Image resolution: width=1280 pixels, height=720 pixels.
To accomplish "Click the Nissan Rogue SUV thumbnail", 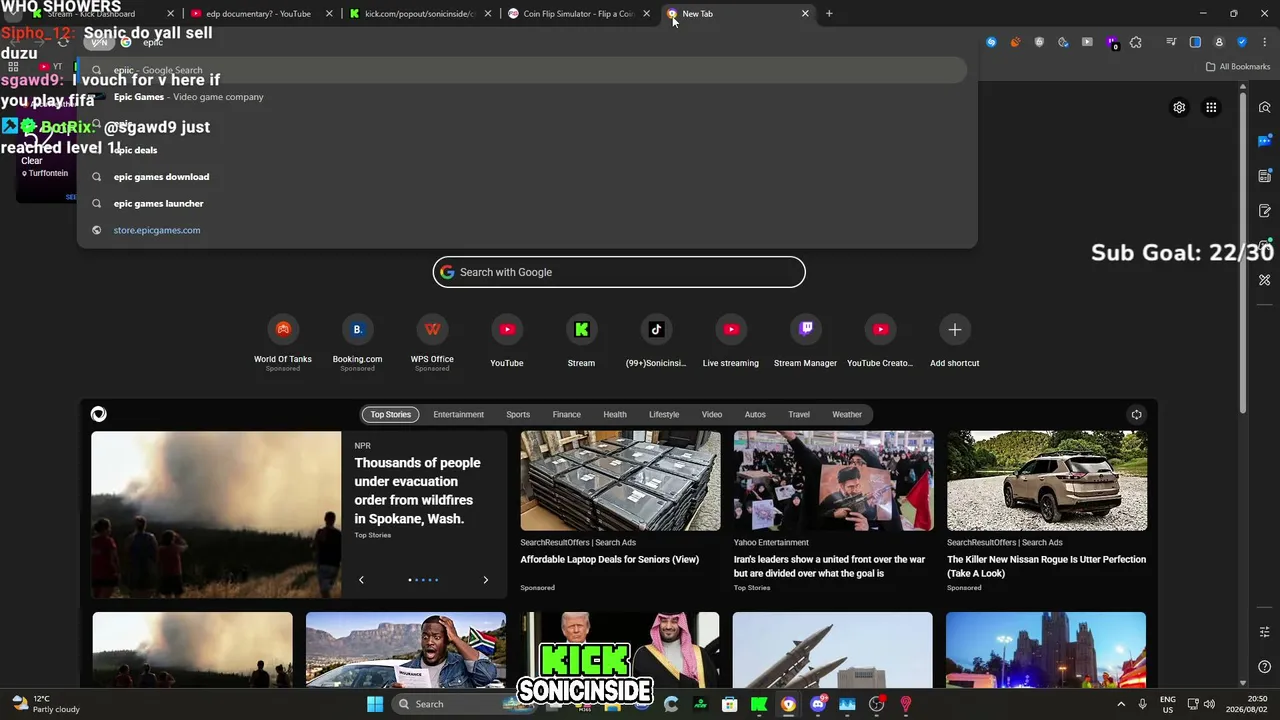I will tap(1047, 481).
